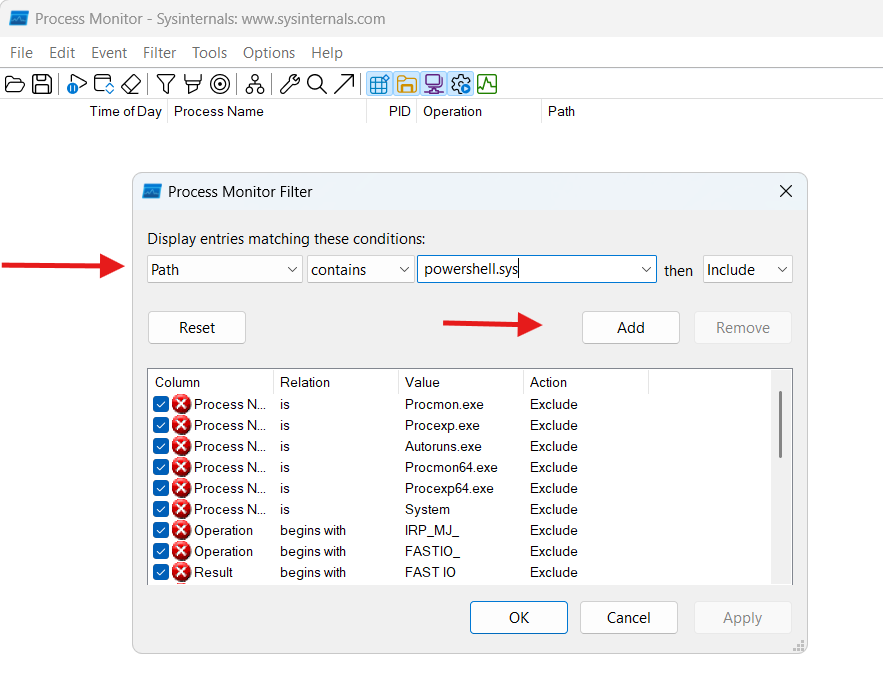Click the Cancel button

coord(628,617)
